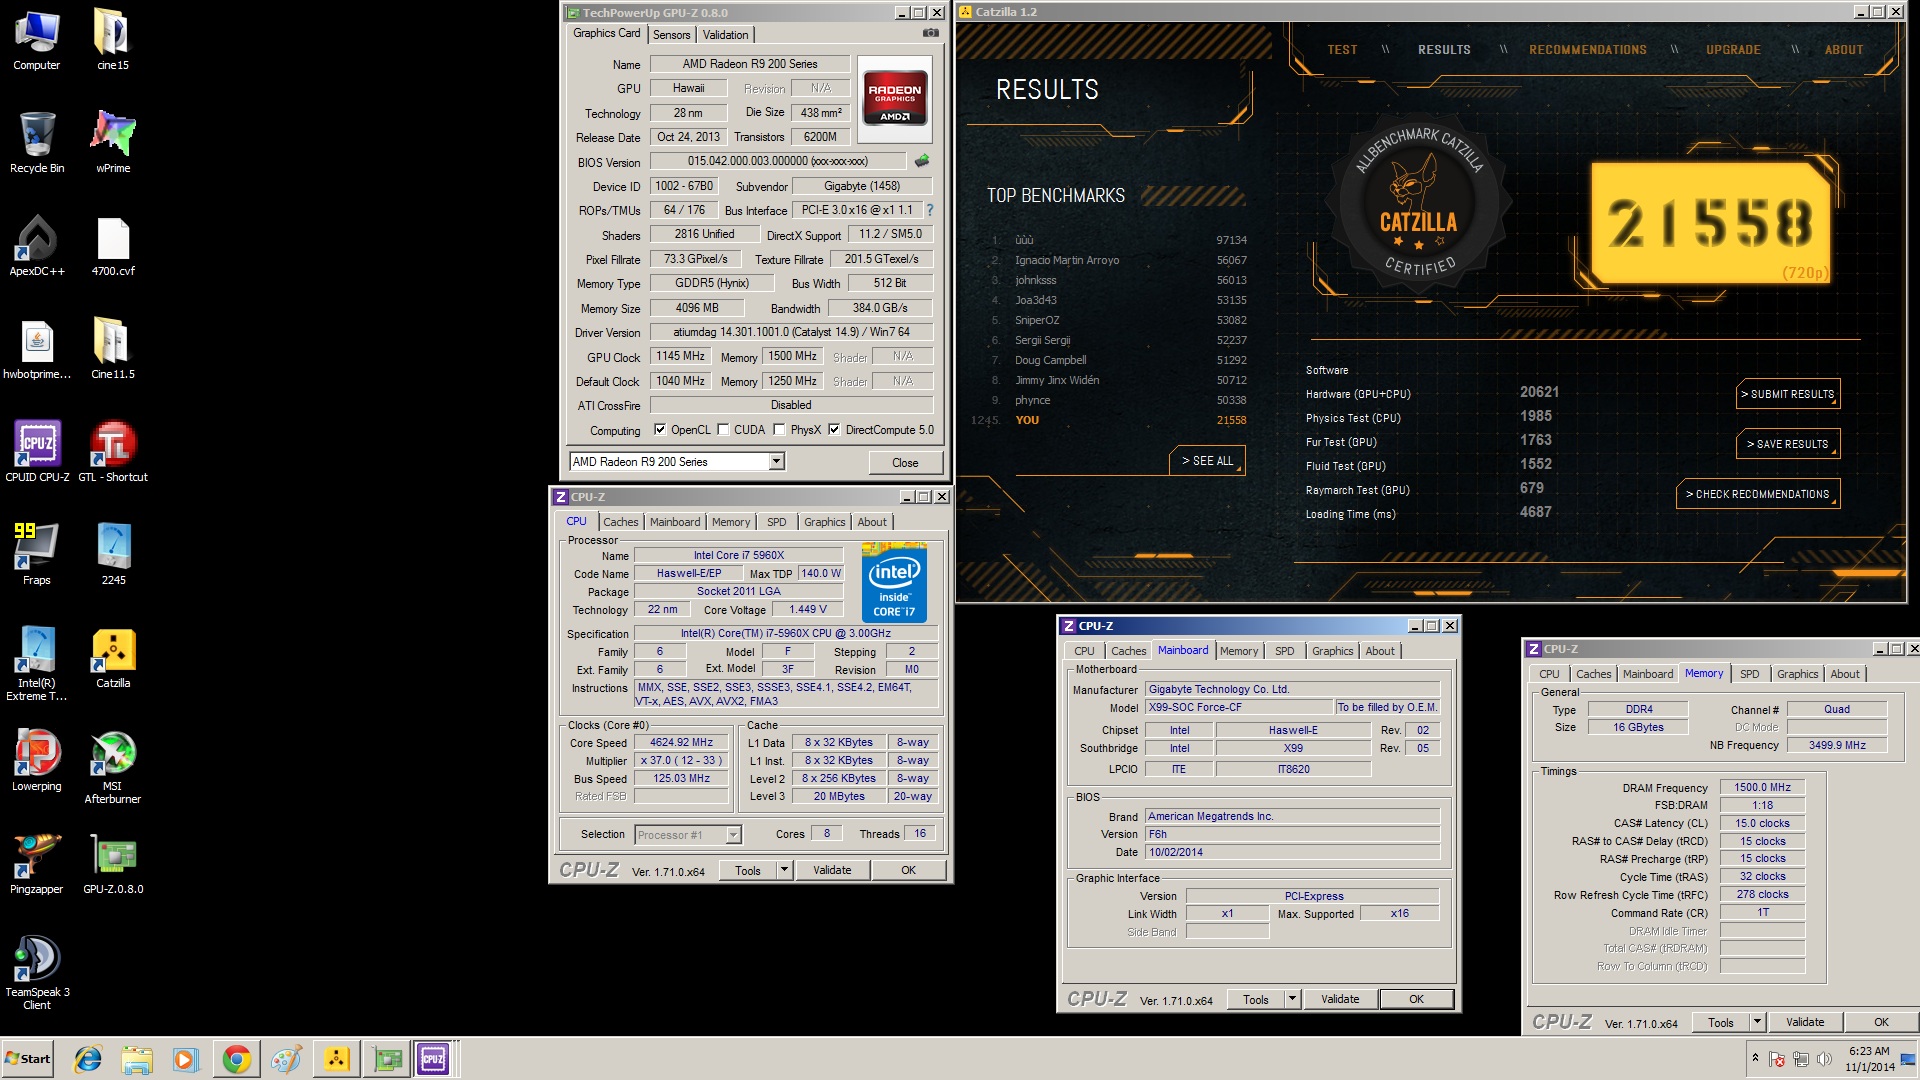The width and height of the screenshot is (1920, 1080).
Task: Open the AMD Radeon R9 200 Series dropdown
Action: coord(776,461)
